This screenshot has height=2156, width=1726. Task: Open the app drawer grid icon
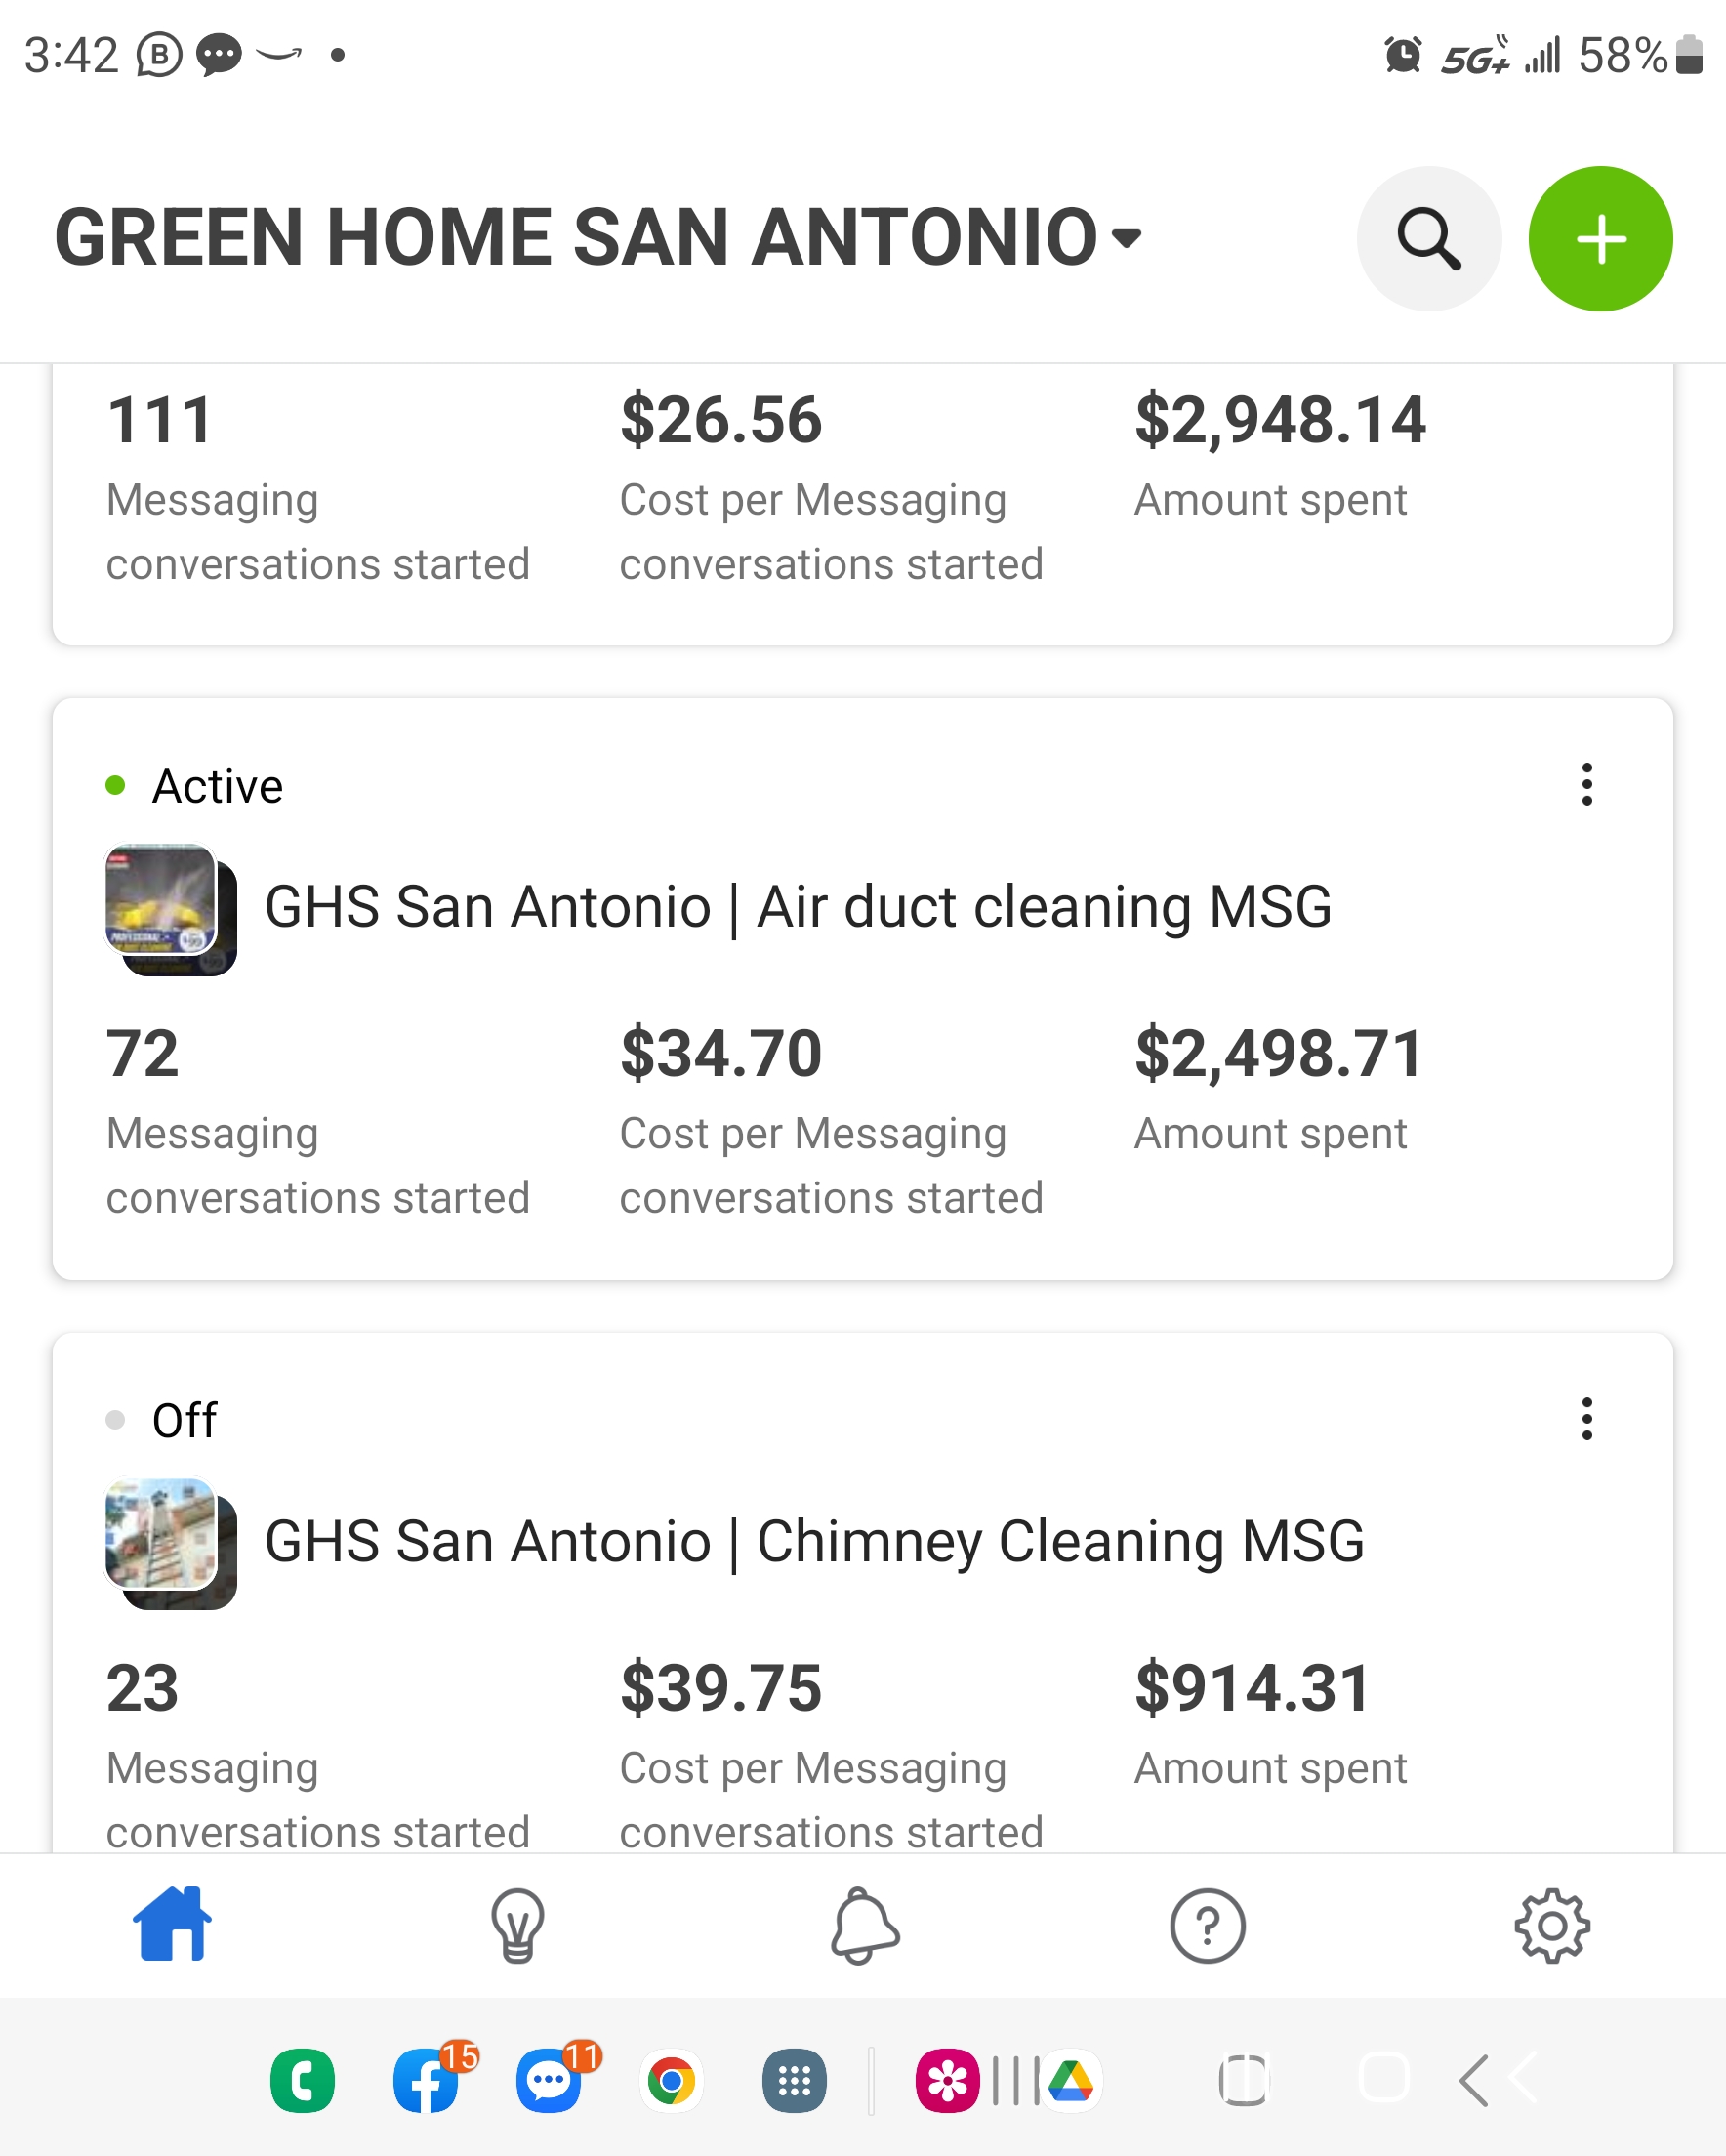tap(794, 2081)
